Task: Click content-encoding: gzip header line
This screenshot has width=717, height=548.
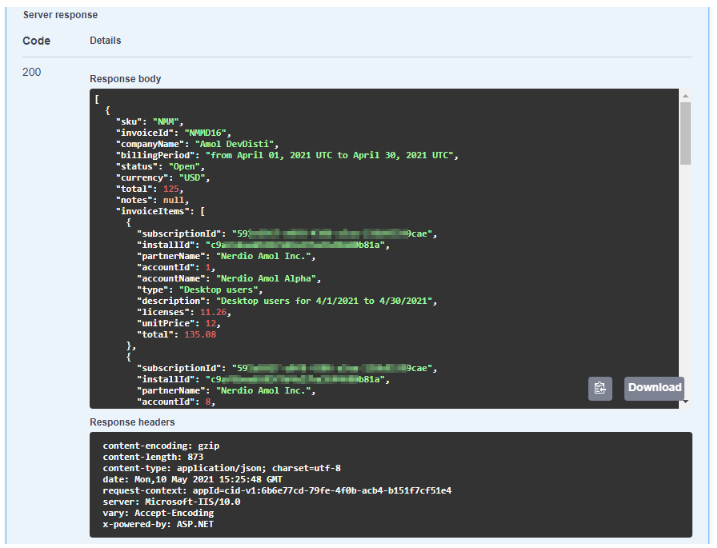Action: click(161, 446)
